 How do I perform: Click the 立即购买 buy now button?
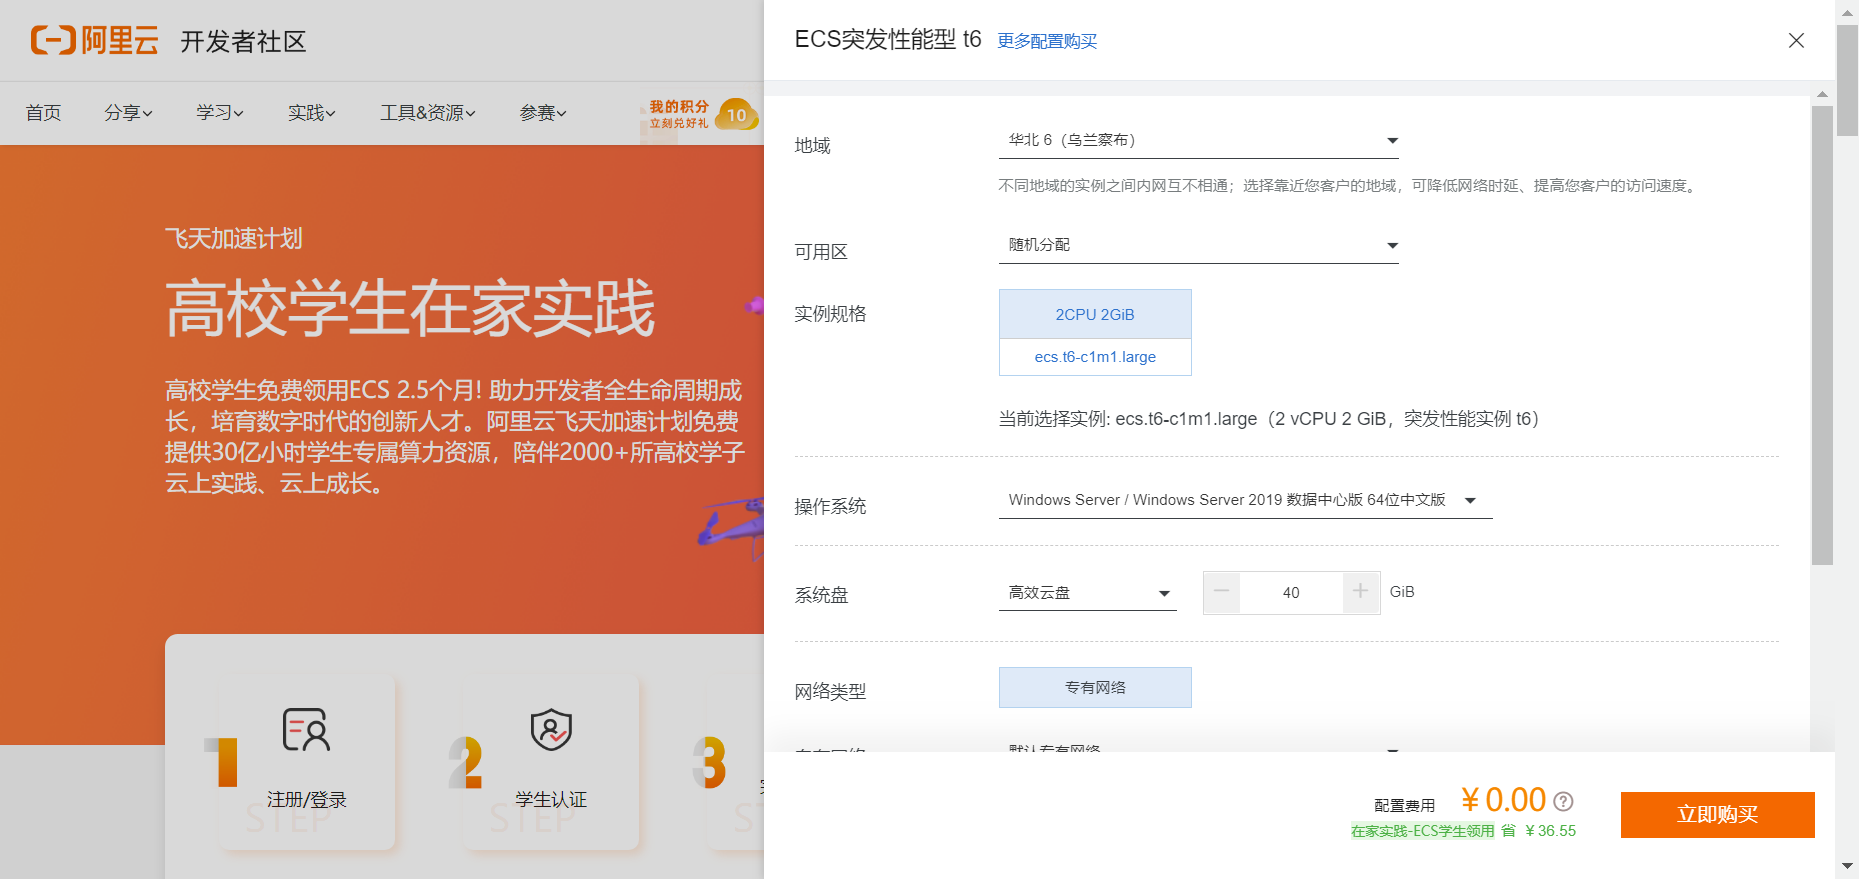1717,815
